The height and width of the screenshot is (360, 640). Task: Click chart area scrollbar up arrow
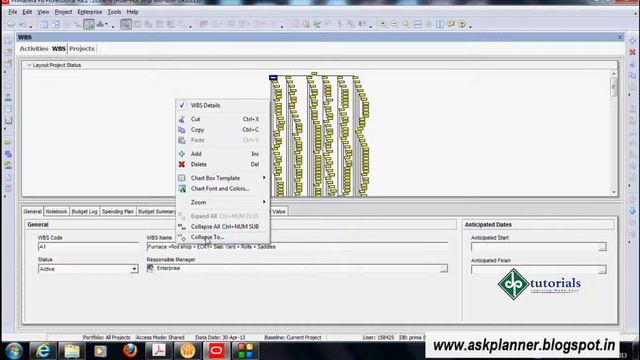[613, 73]
